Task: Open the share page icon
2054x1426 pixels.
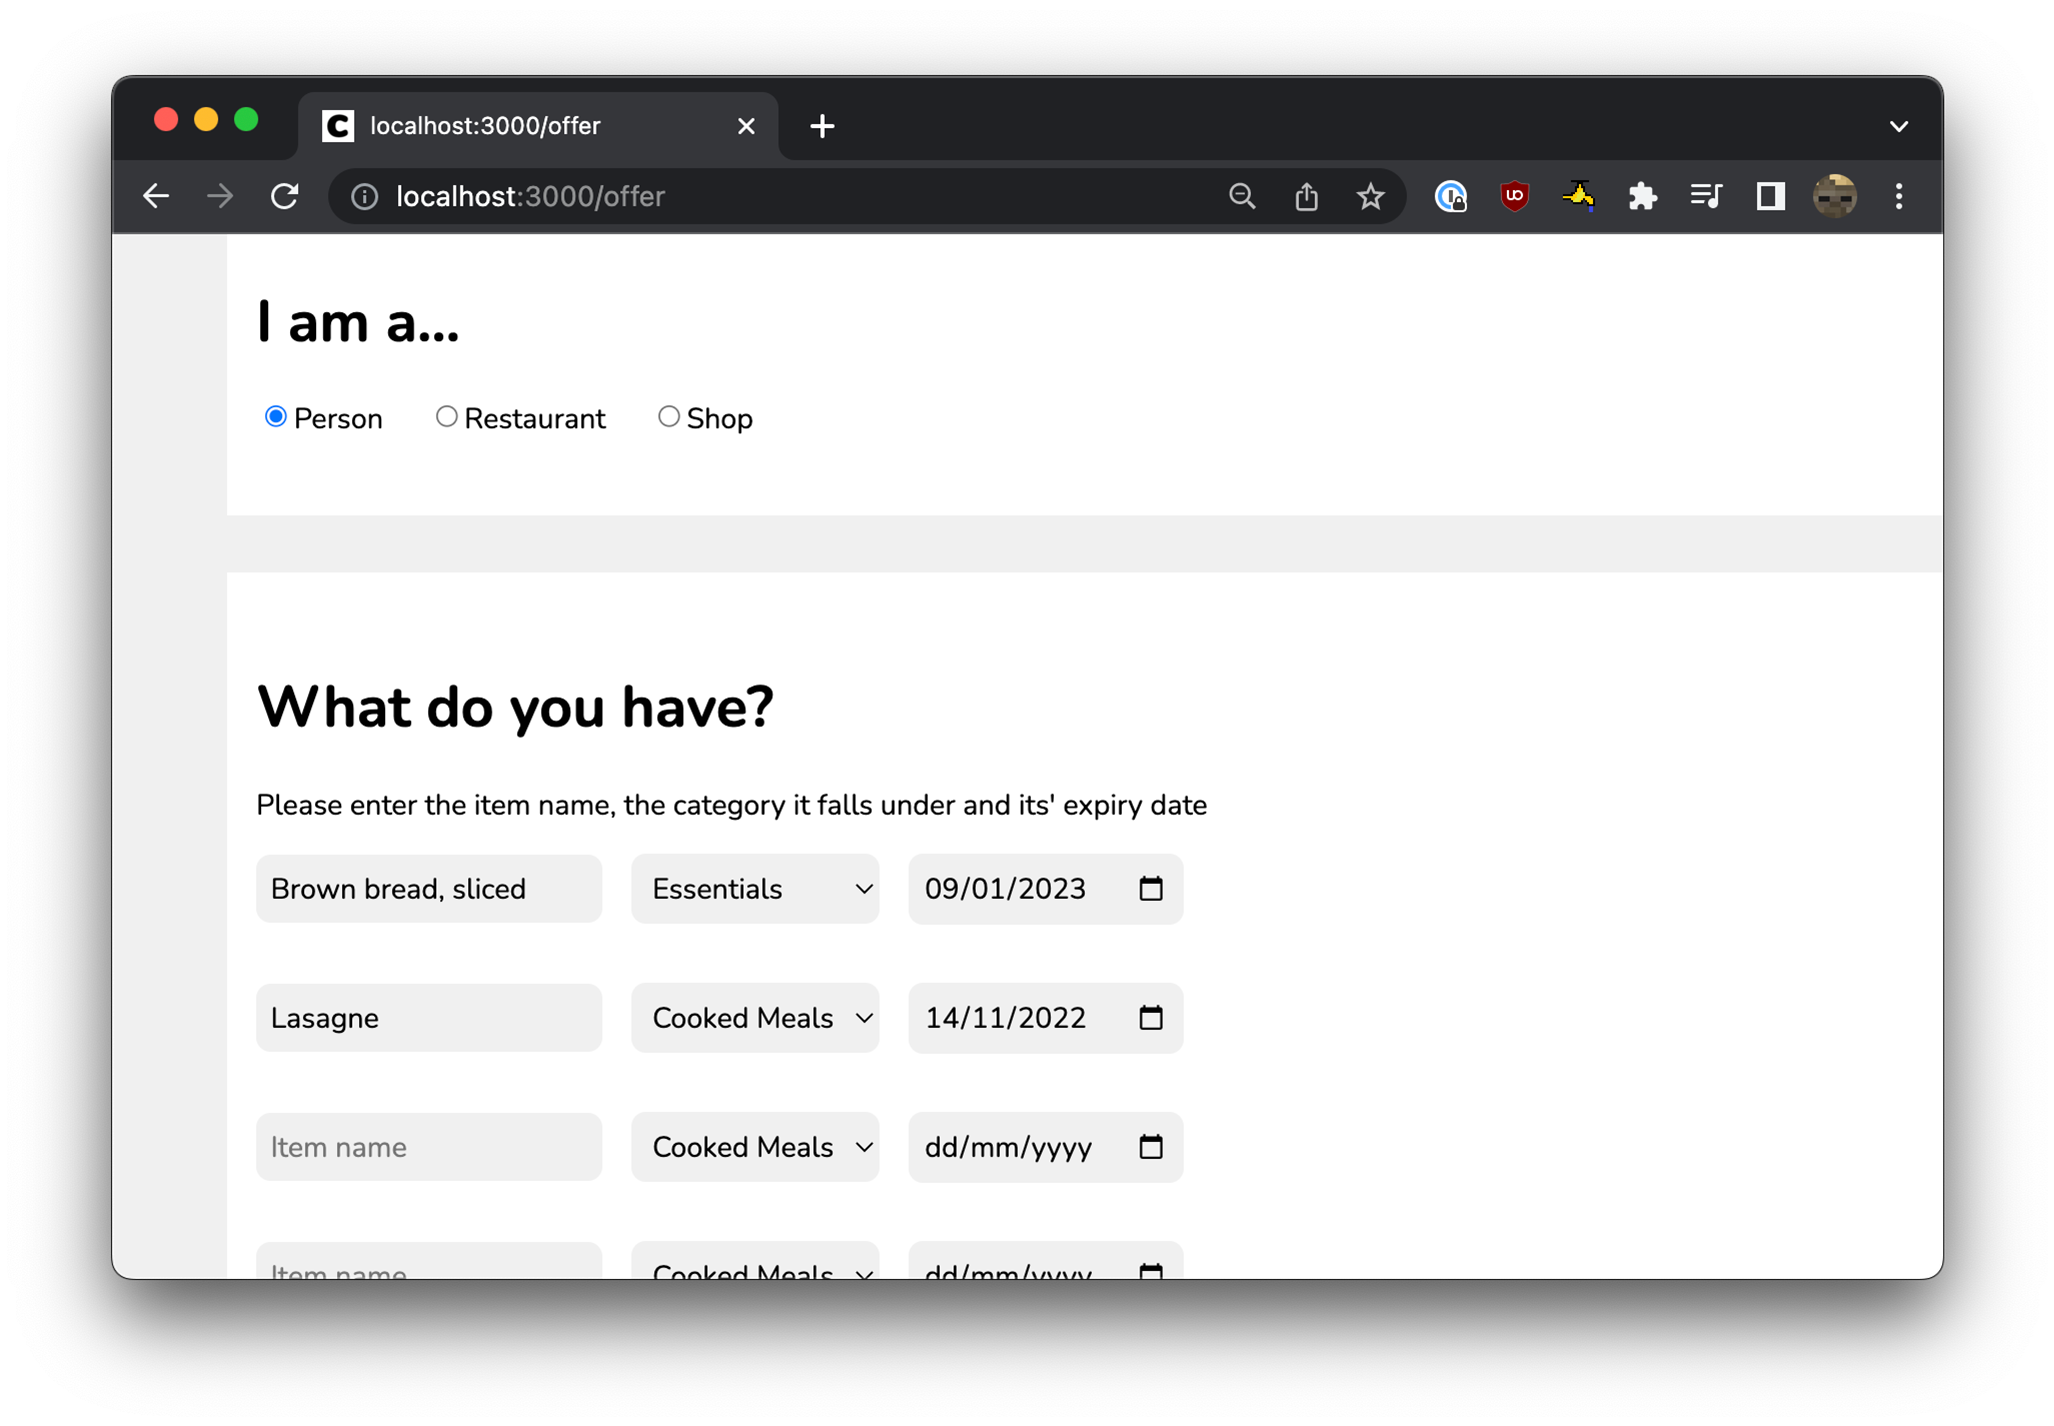Action: [x=1306, y=196]
